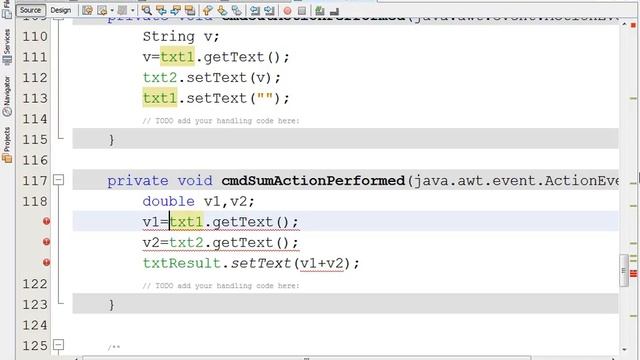
Task: Click txtResult variable name
Action: [x=181, y=263]
